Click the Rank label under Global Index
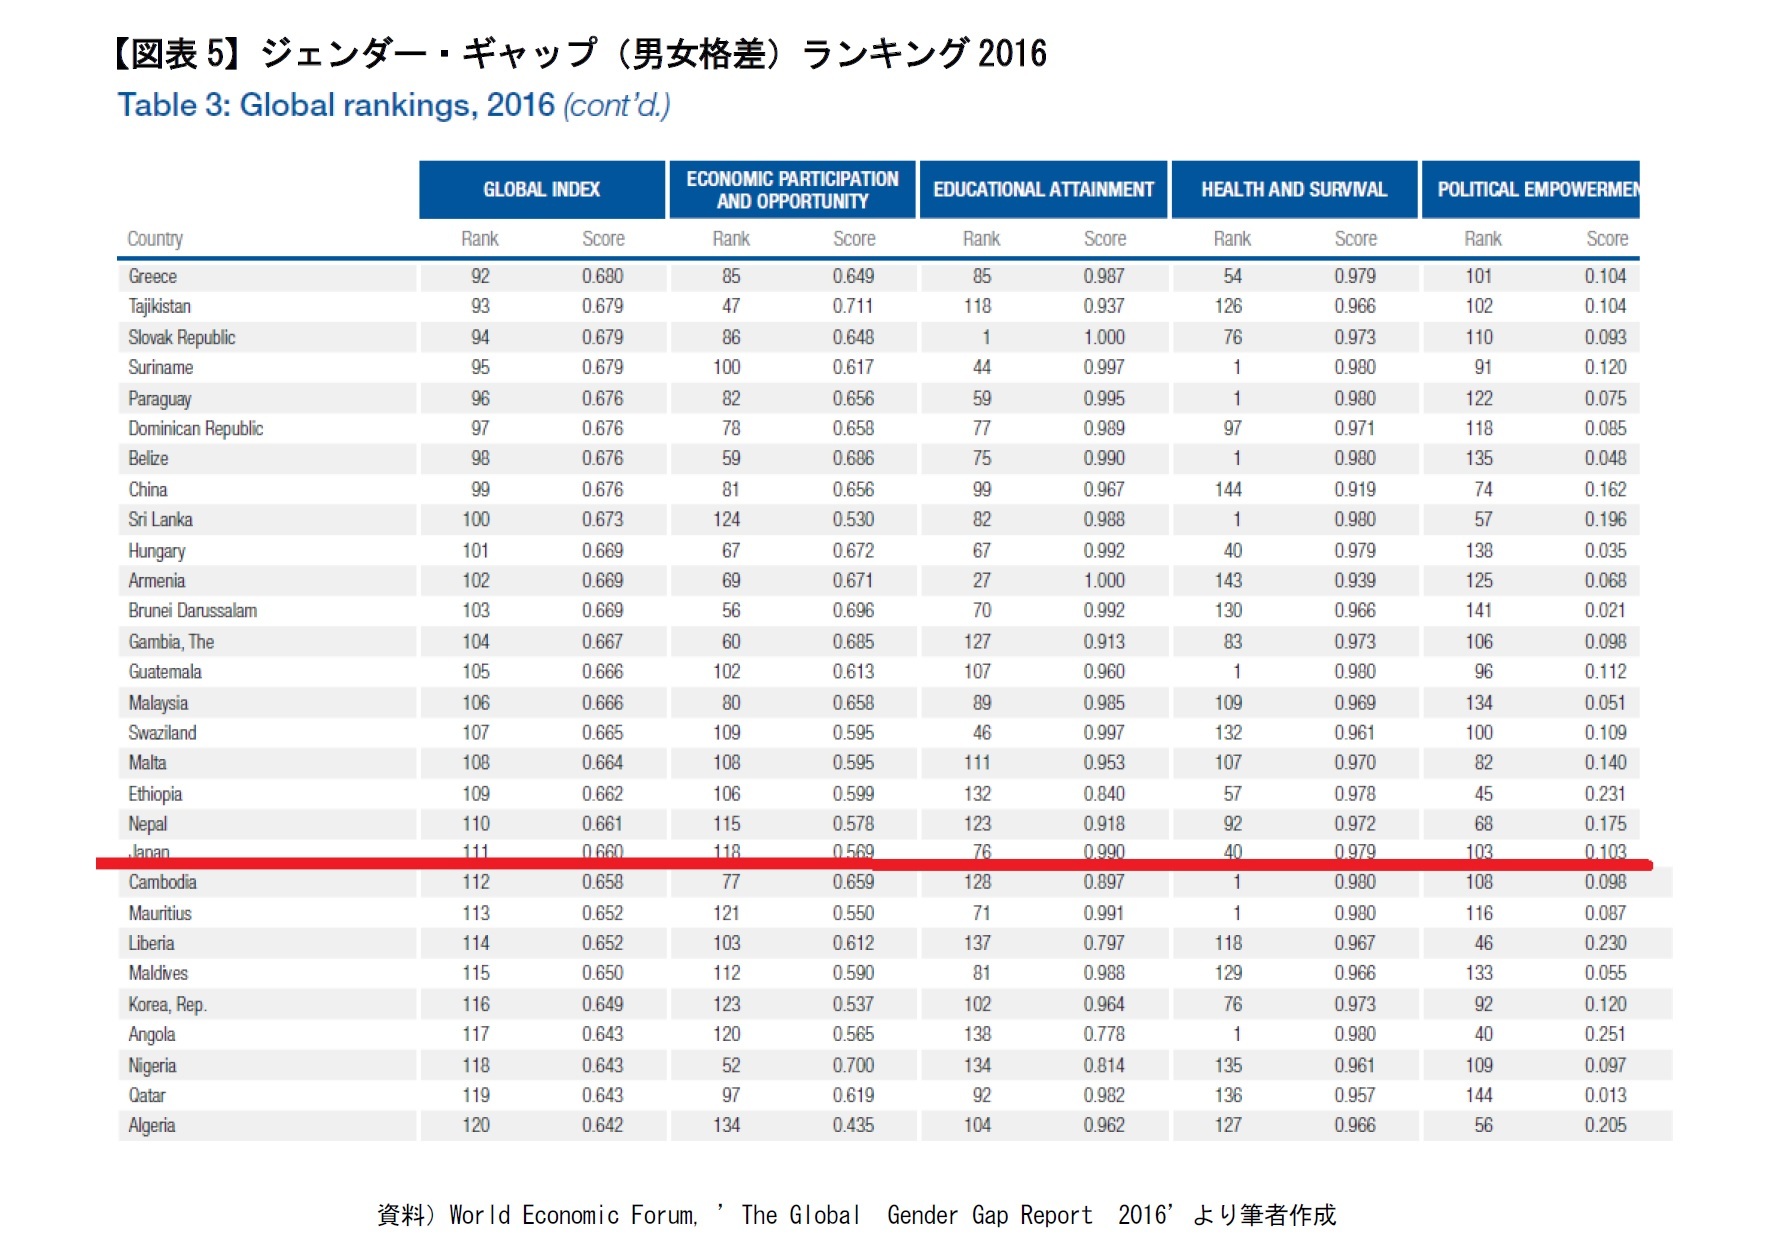 coord(481,239)
